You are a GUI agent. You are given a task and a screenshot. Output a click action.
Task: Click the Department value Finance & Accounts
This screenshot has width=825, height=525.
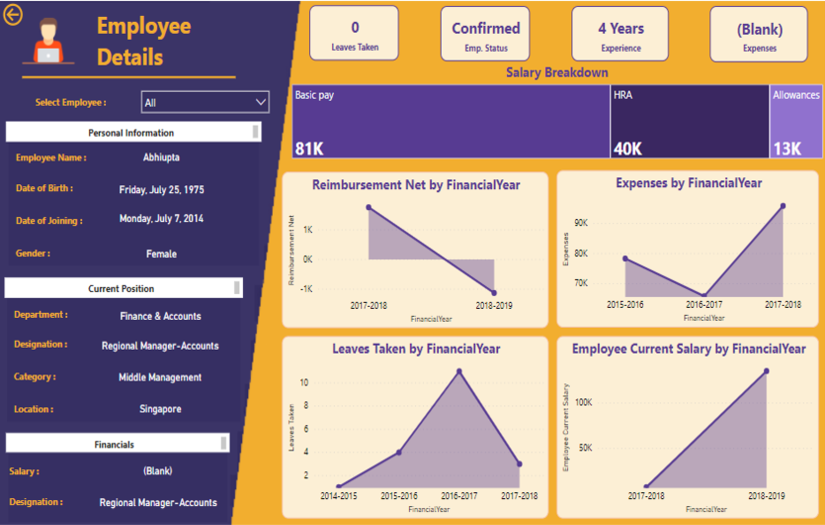tap(160, 316)
